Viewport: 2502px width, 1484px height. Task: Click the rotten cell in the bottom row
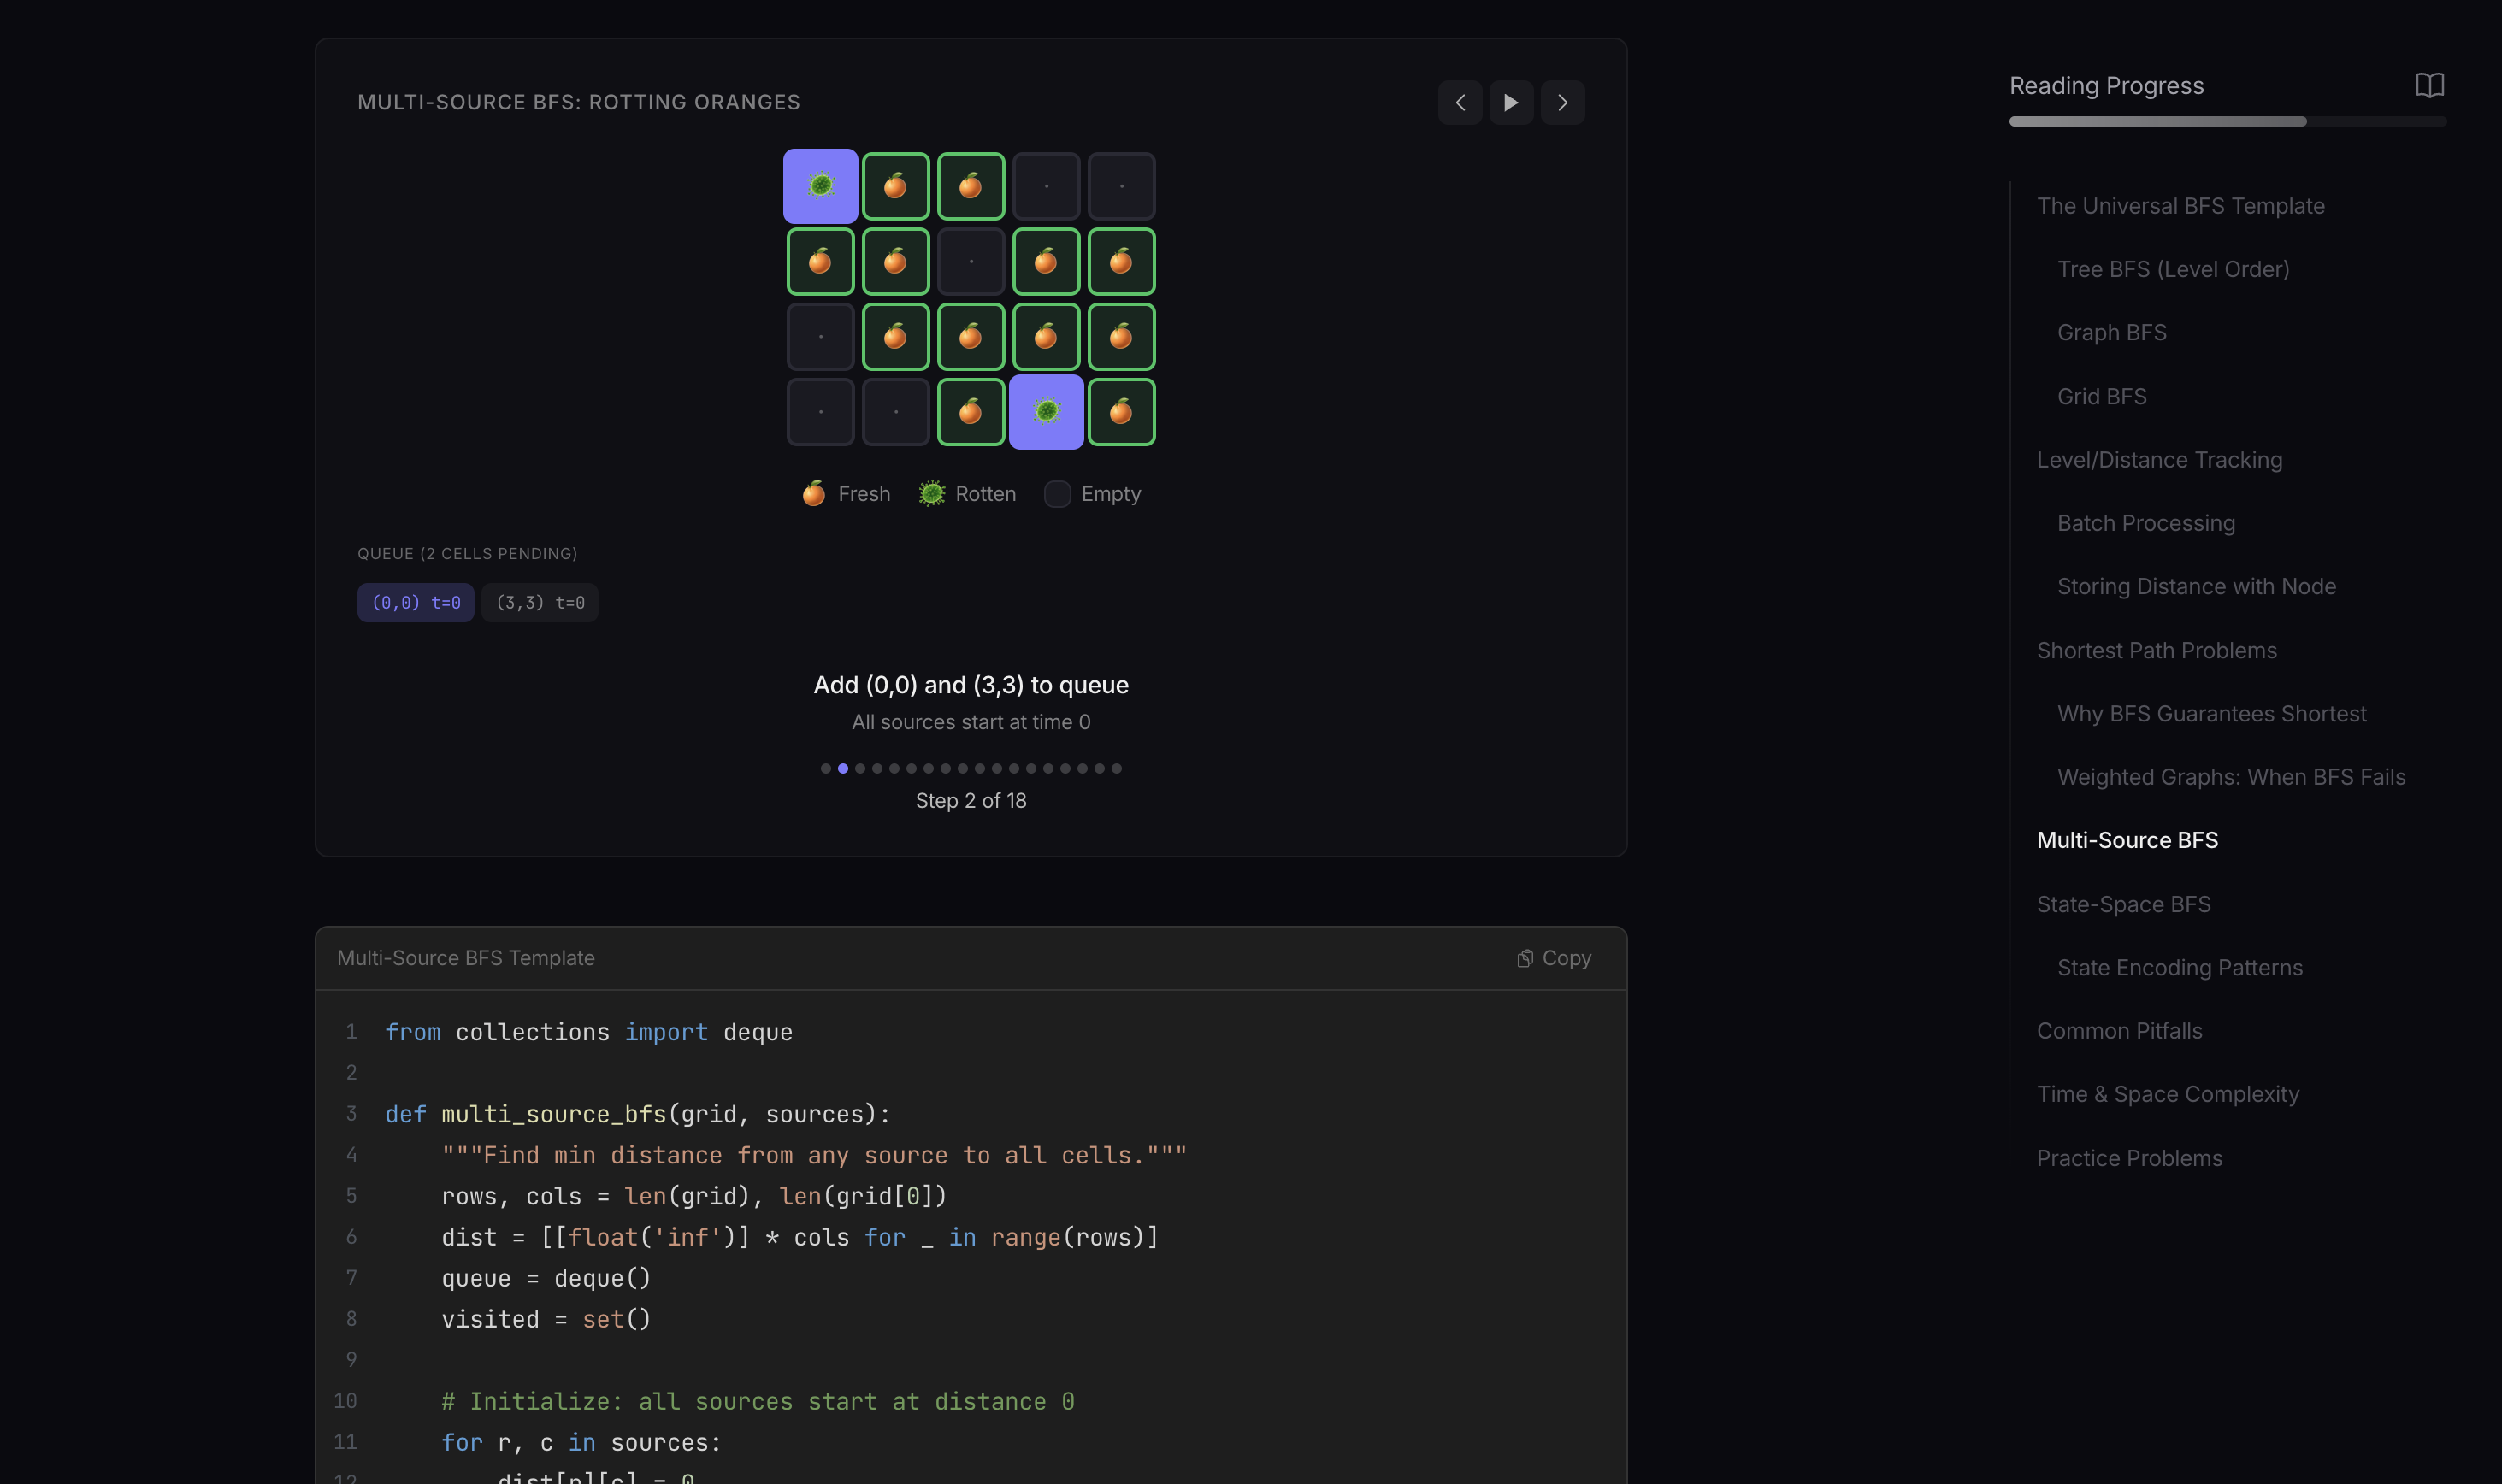pos(1046,411)
